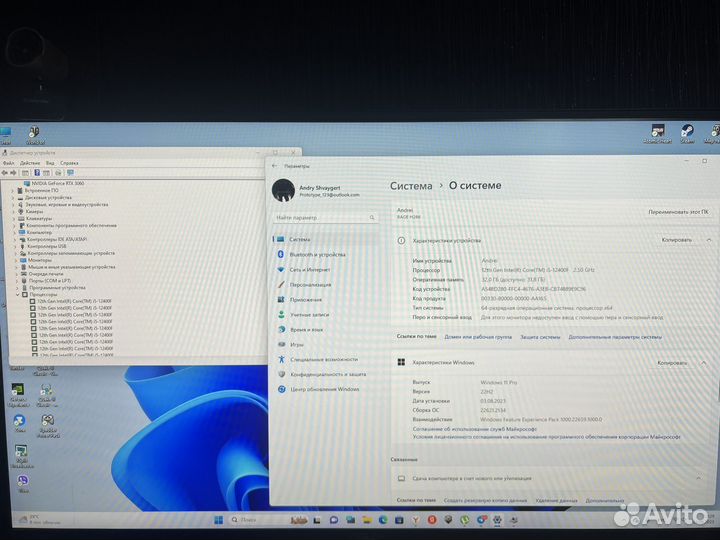
Task: Collapse the Процессоры tree node
Action: coord(18,294)
